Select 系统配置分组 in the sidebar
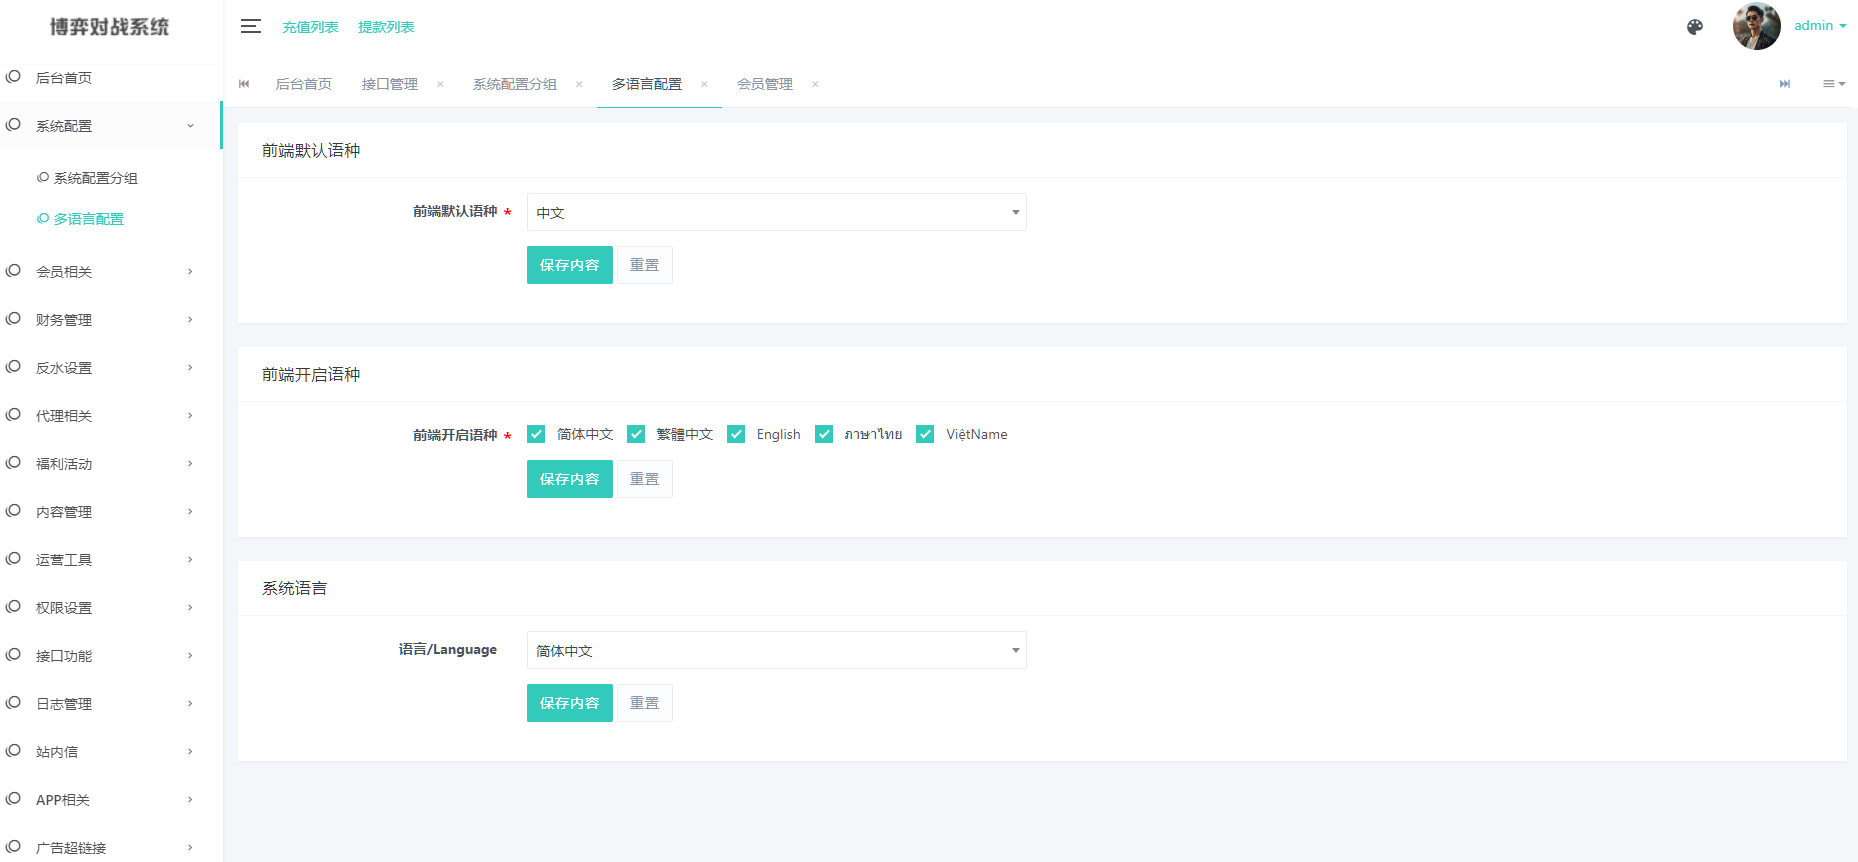Screen dimensions: 1858x862 95,178
